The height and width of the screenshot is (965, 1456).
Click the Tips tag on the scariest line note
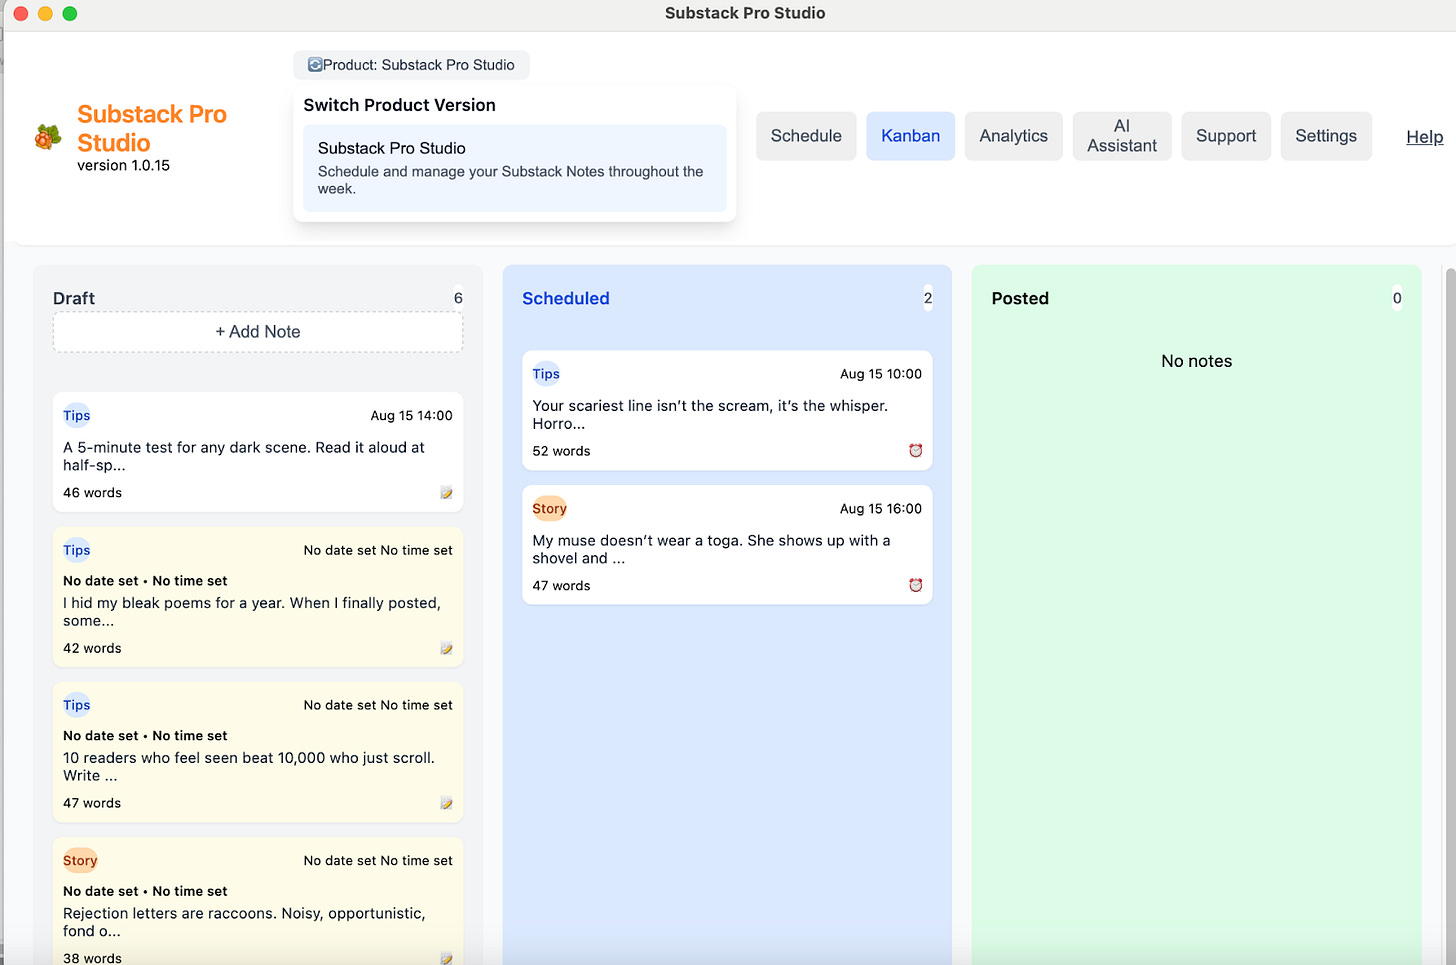point(546,374)
